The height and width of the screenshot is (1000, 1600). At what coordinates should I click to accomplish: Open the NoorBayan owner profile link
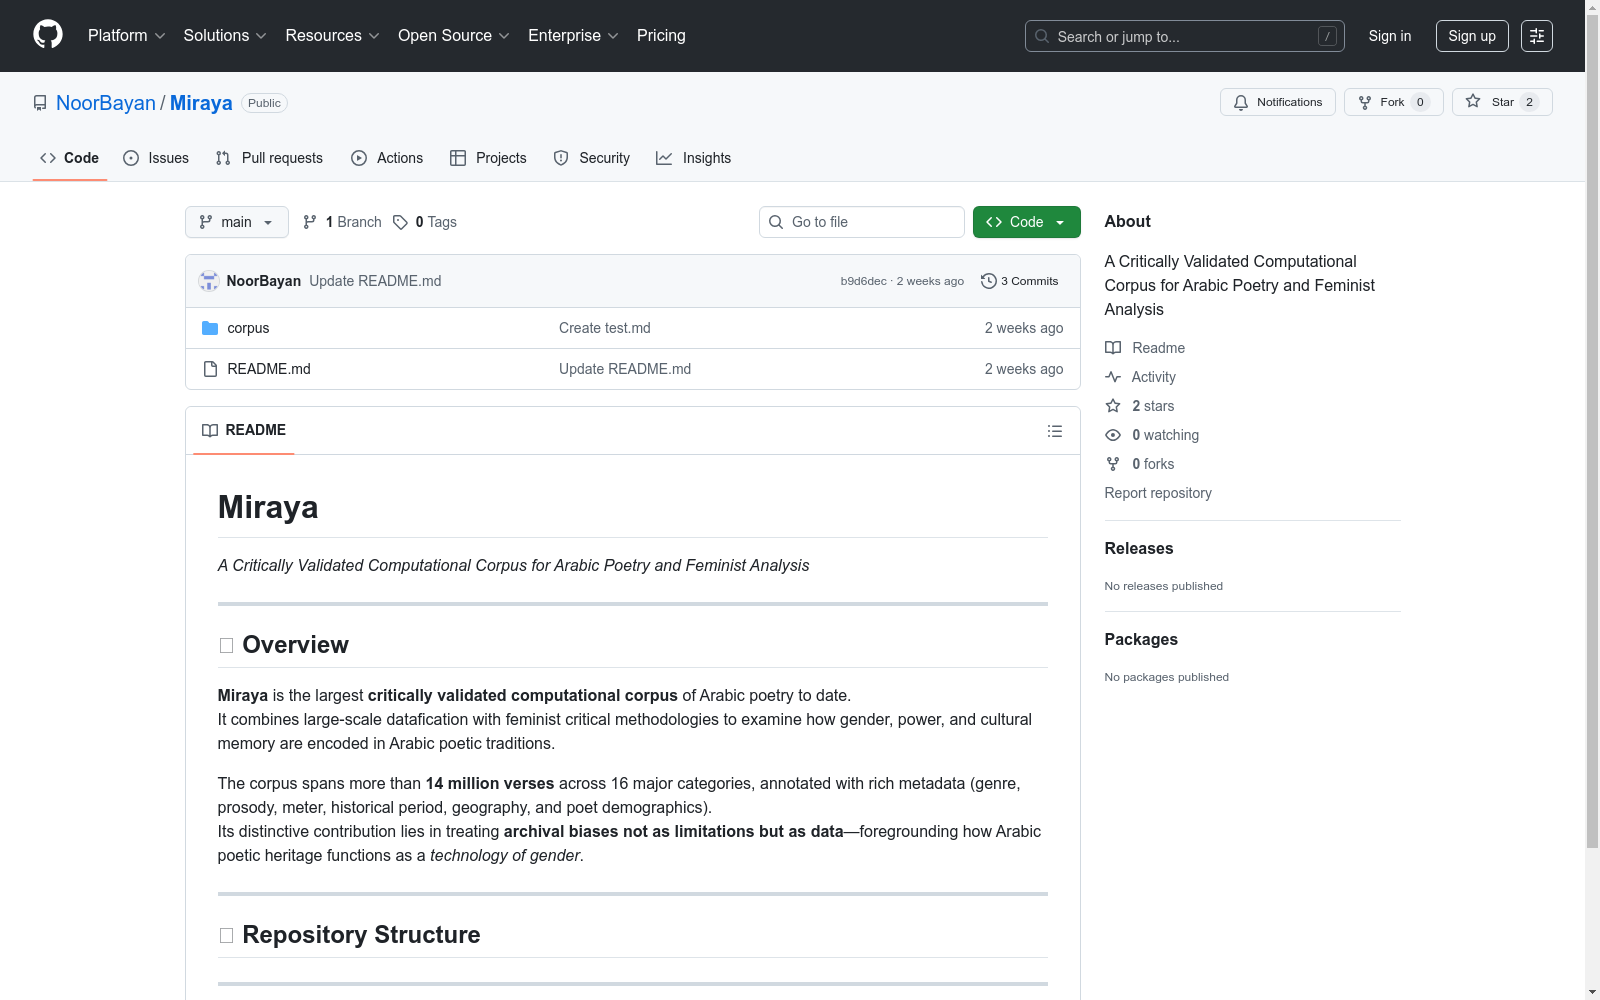point(106,103)
